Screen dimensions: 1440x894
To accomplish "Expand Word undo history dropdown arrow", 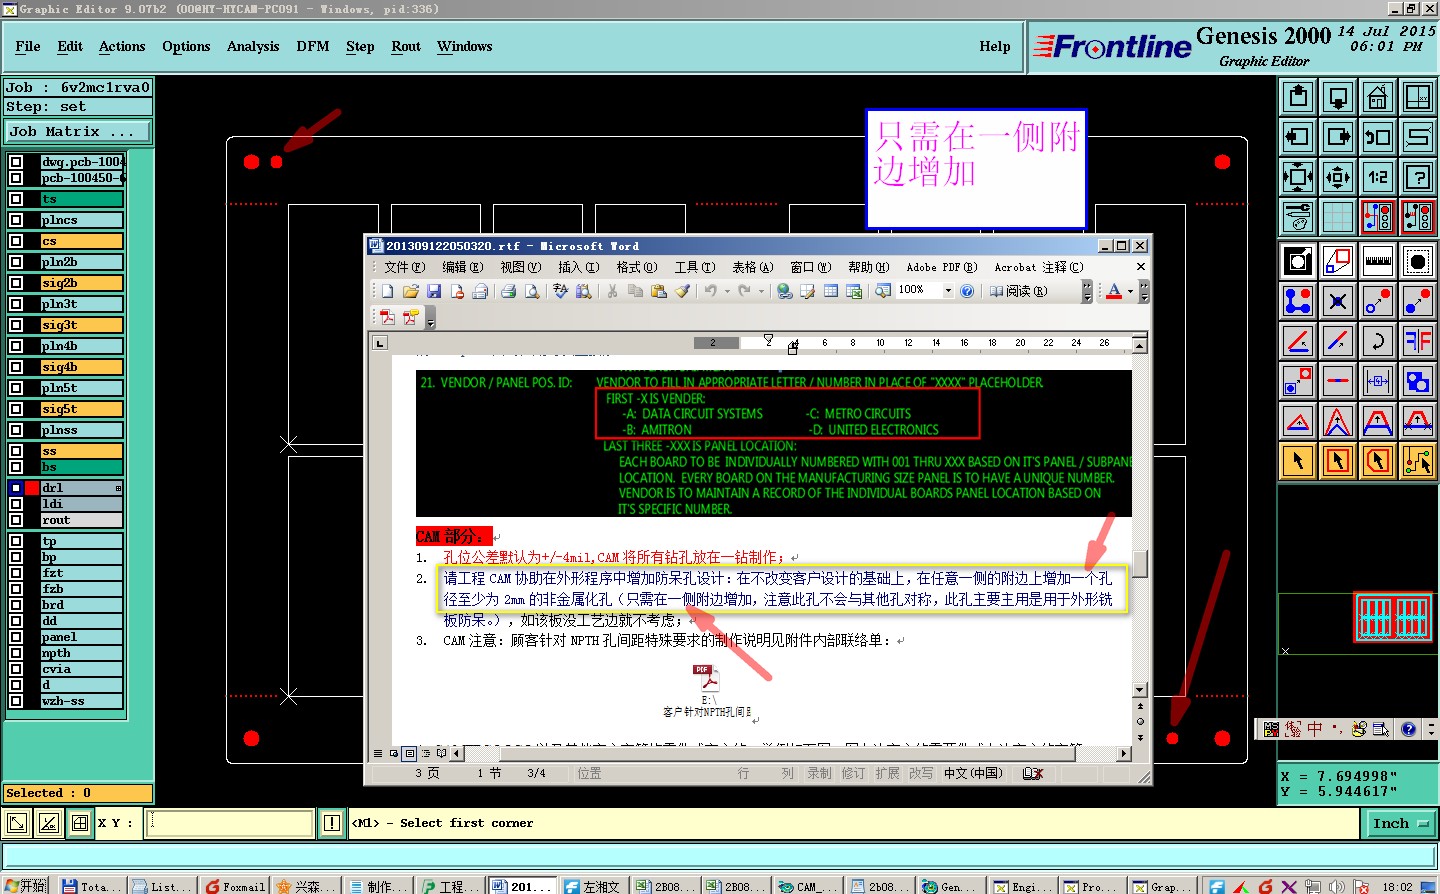I will click(x=727, y=291).
